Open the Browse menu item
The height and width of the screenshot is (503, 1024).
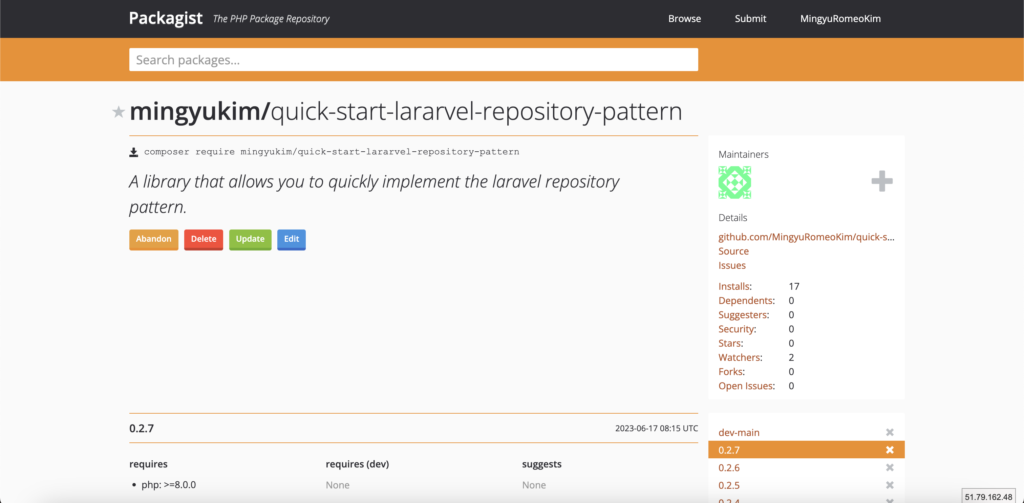pyautogui.click(x=684, y=19)
